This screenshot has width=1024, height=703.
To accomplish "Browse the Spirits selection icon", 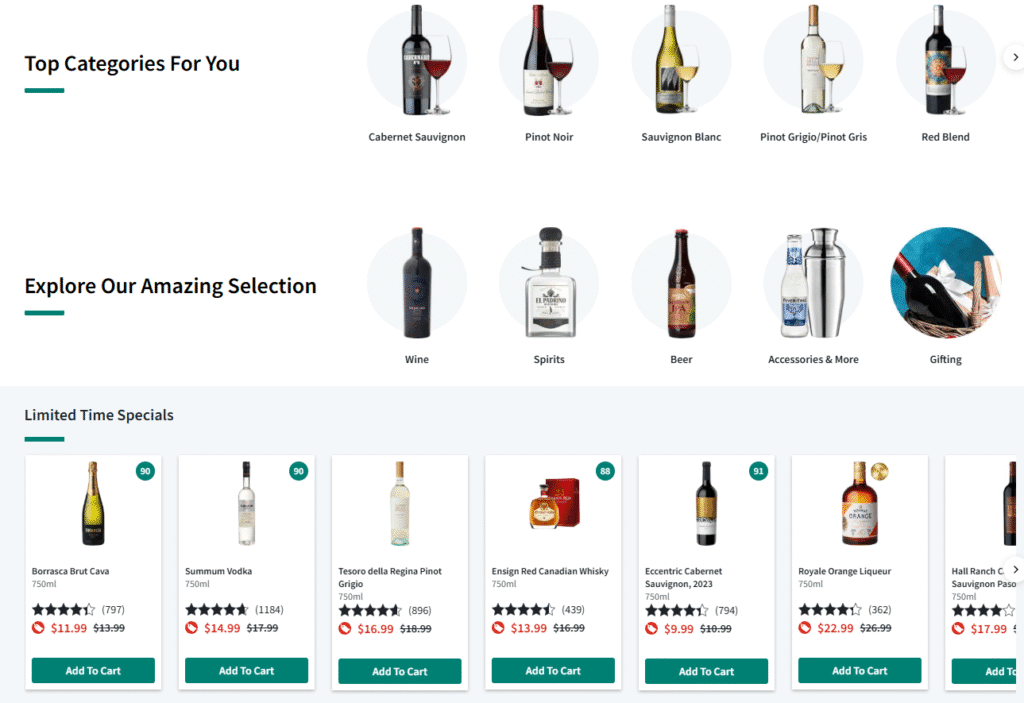I will point(549,283).
